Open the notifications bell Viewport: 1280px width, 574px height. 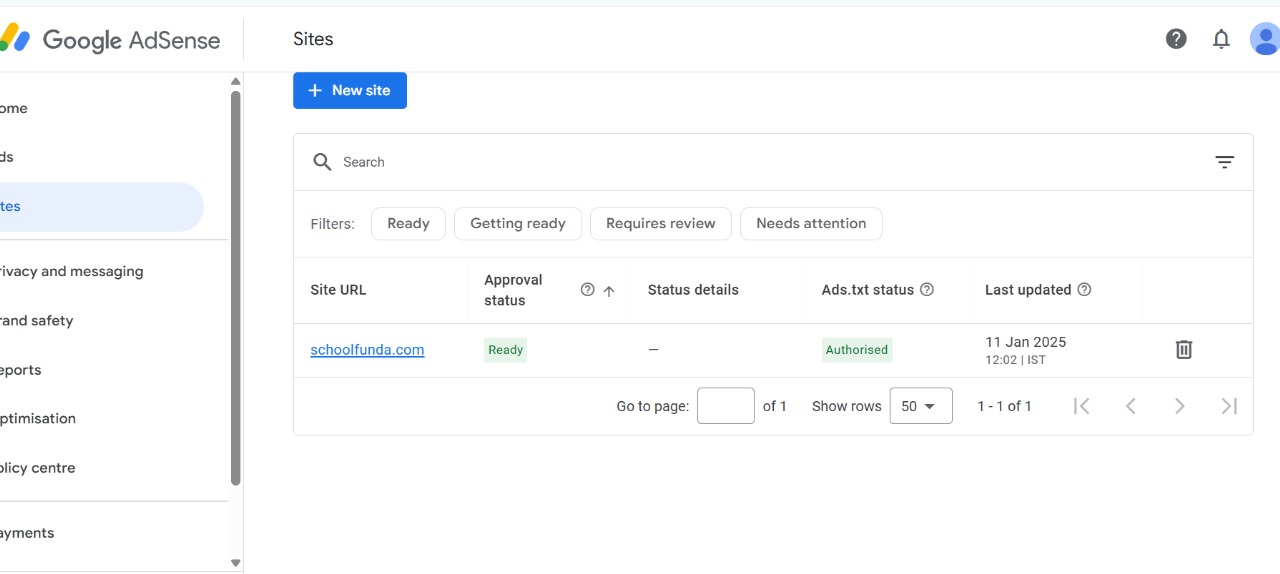(1221, 39)
